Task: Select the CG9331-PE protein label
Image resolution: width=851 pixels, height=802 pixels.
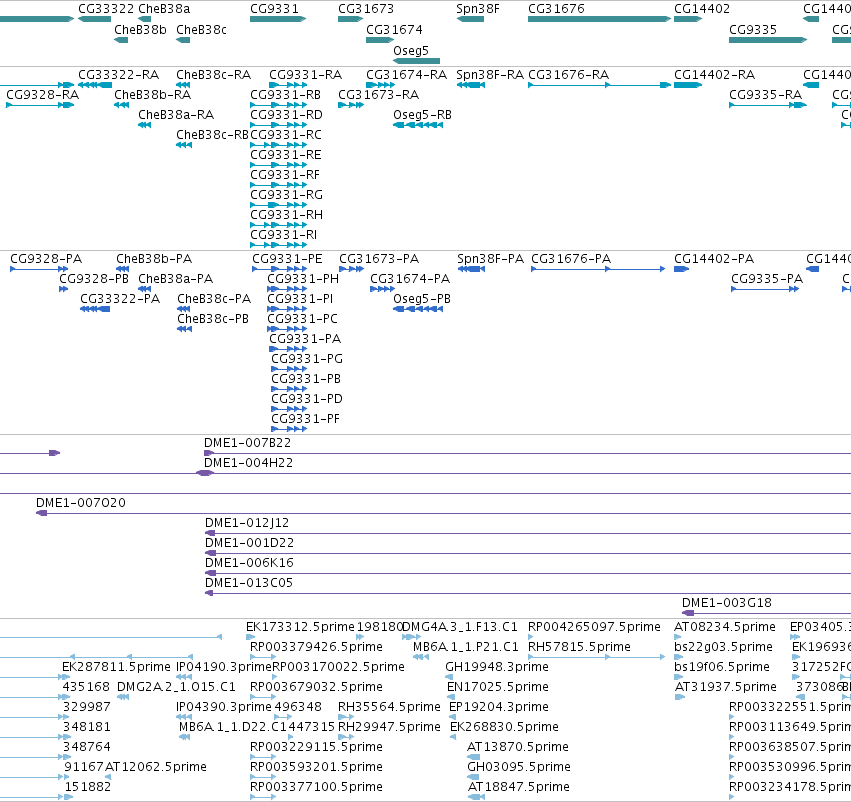Action: click(x=287, y=259)
